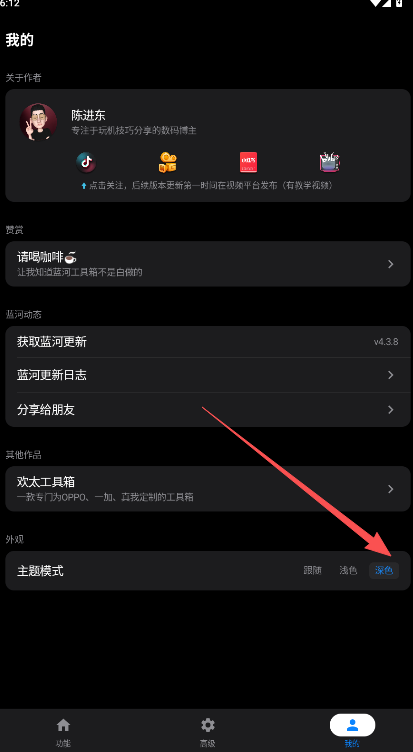Select the 我的 profile tab icon
The width and height of the screenshot is (413, 752).
pyautogui.click(x=352, y=725)
